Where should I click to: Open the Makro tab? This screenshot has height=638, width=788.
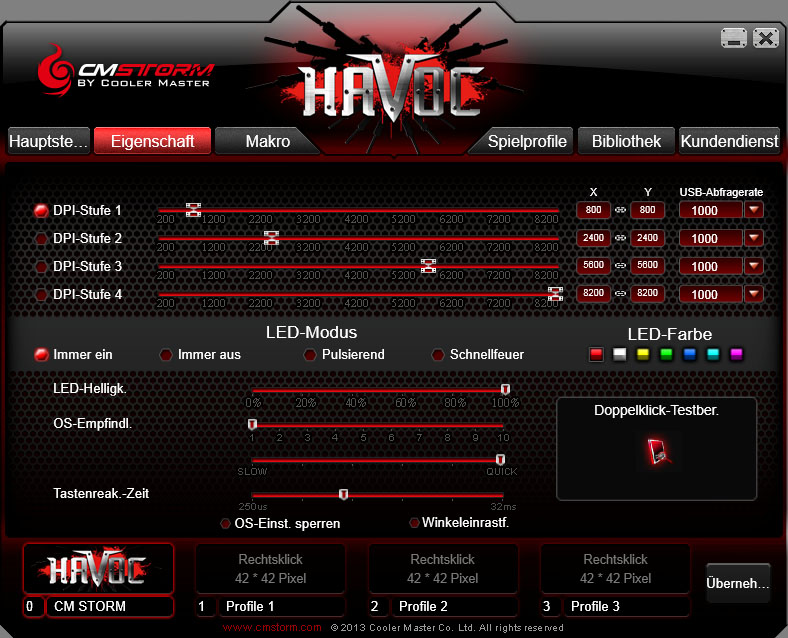267,141
